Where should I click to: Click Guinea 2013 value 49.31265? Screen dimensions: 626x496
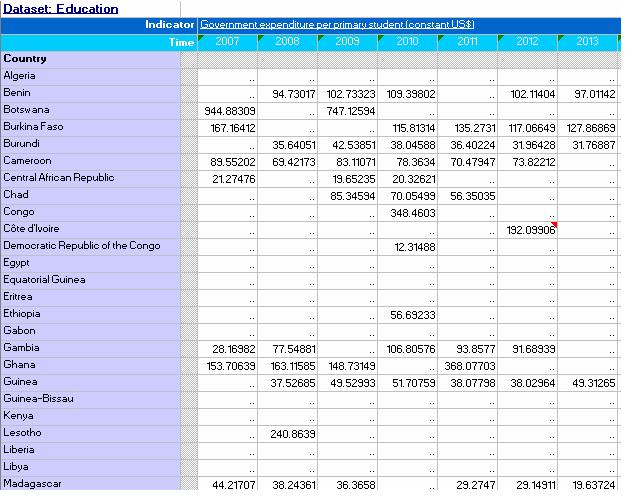(x=594, y=383)
